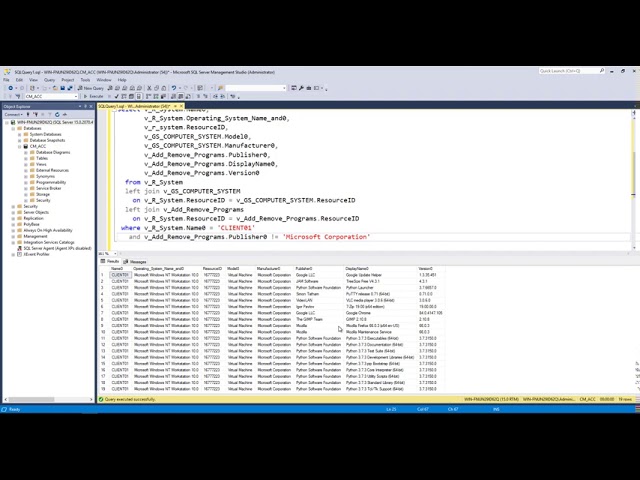Click the Database Engine Query icon after New Query

pos(110,88)
